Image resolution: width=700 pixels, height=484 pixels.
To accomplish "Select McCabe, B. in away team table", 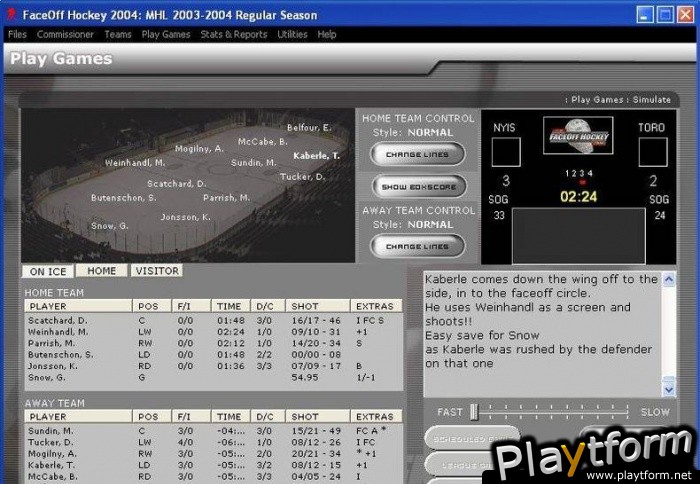I will [x=213, y=476].
